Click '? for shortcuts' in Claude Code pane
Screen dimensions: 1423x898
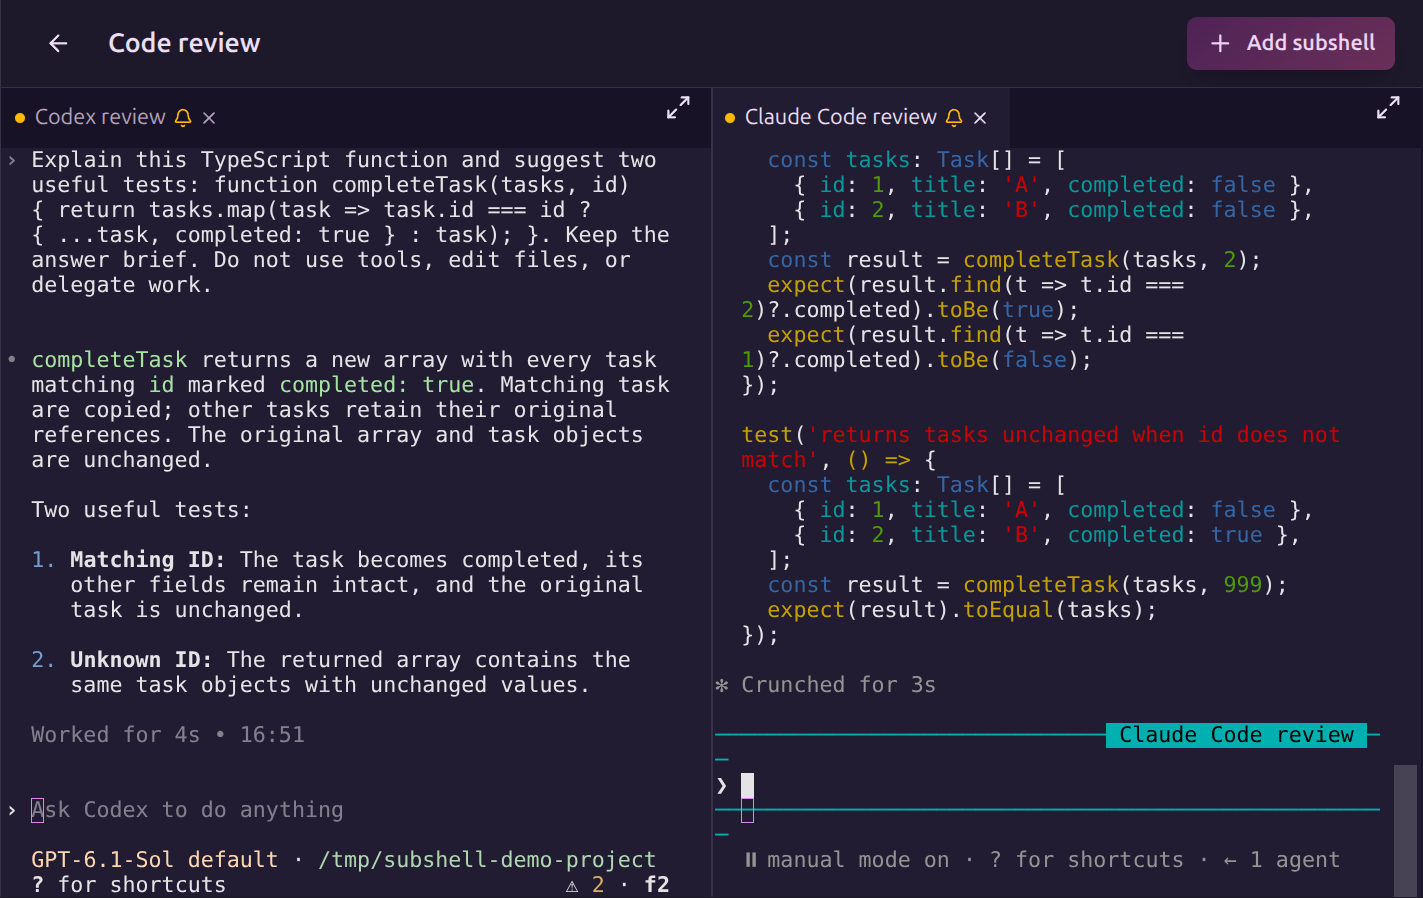(x=1086, y=860)
